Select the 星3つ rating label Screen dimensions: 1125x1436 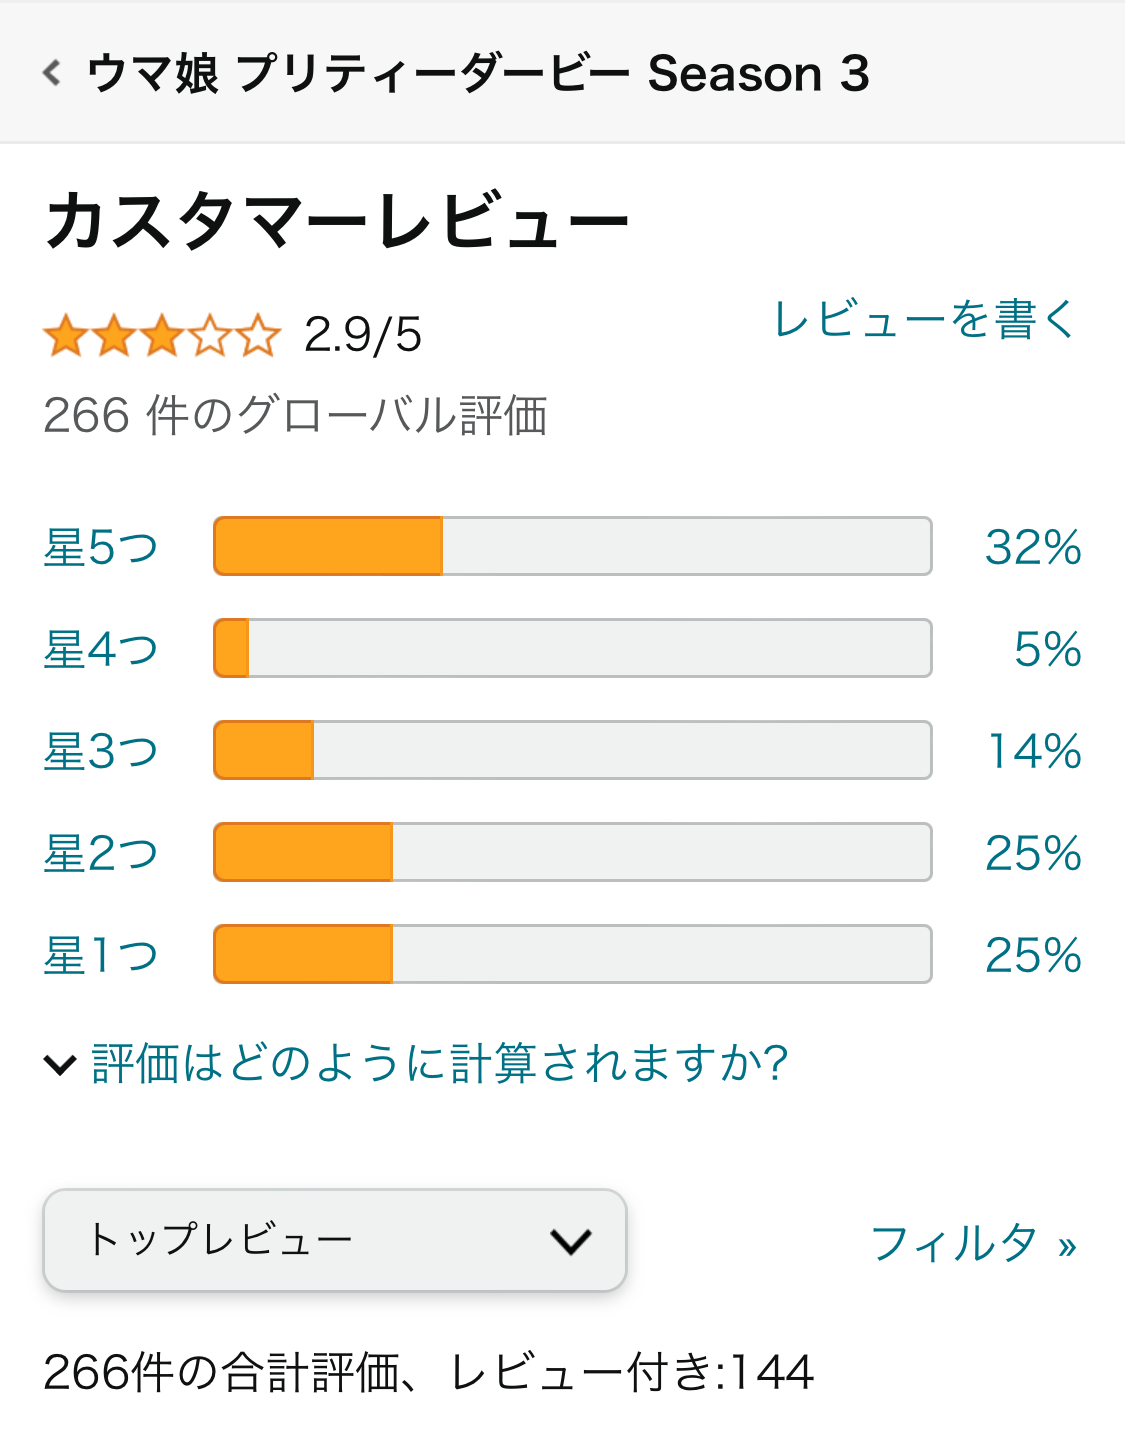pyautogui.click(x=101, y=751)
